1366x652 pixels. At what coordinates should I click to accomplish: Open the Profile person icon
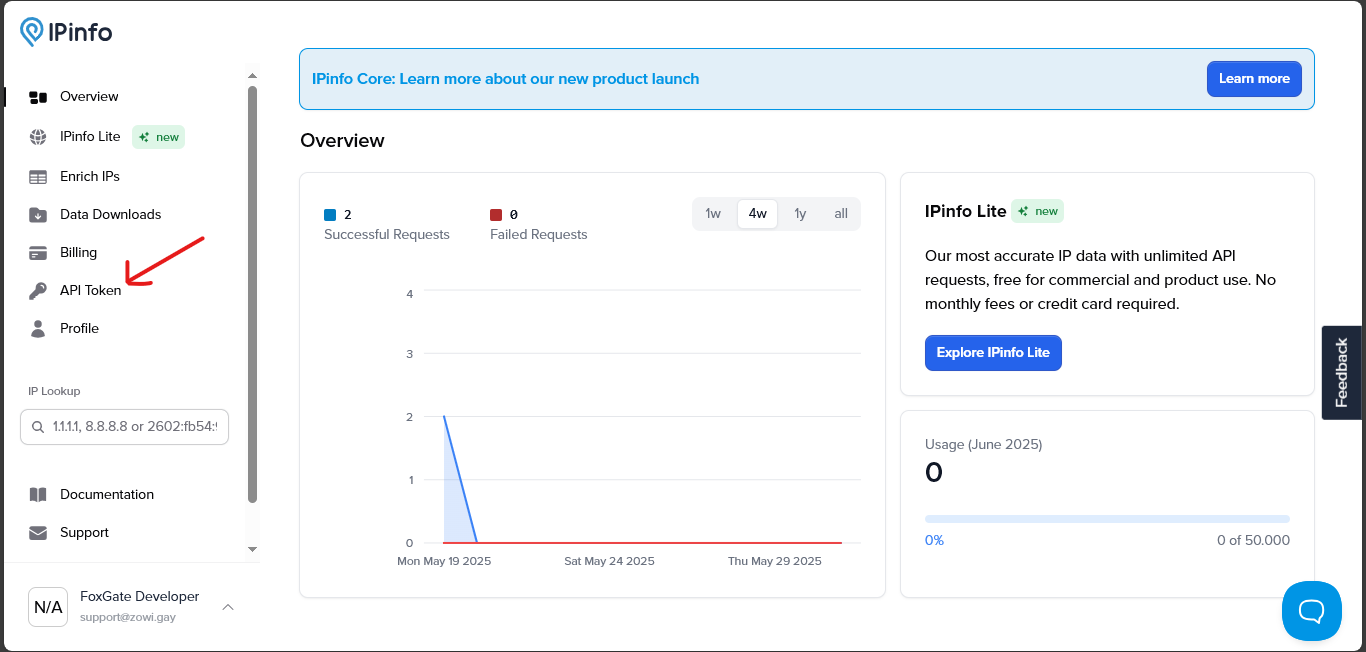38,329
